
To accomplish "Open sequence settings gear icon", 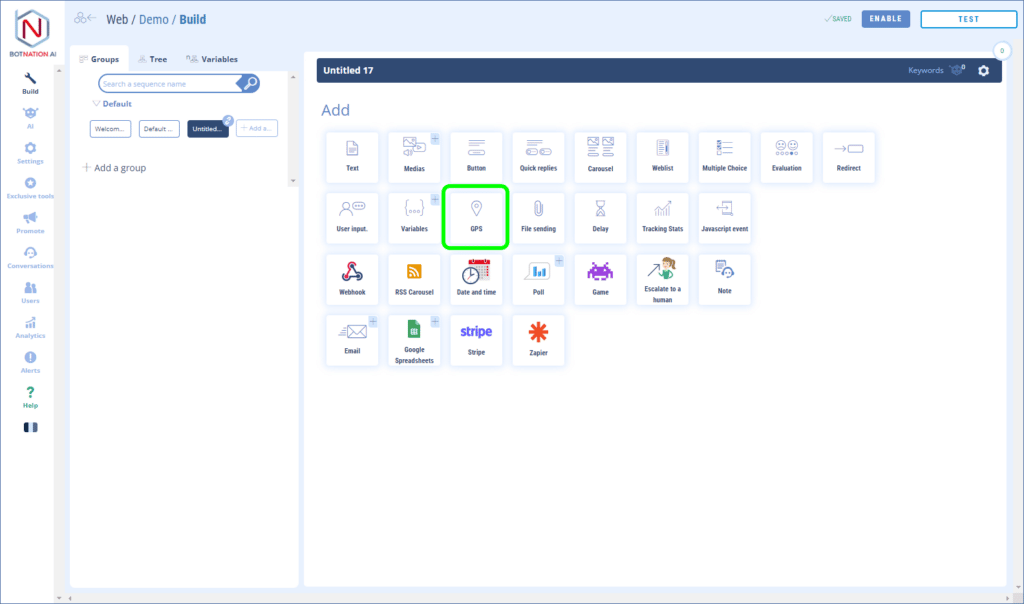I will point(984,71).
